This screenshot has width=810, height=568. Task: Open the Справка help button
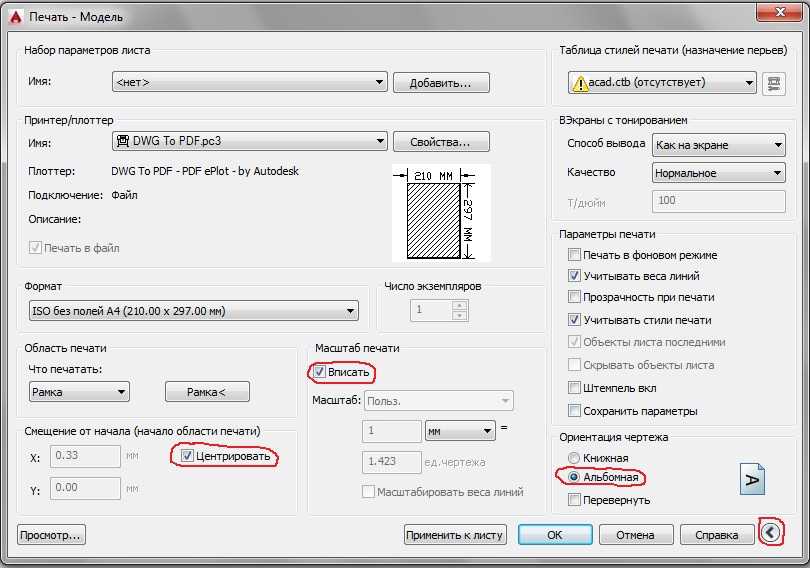(717, 535)
